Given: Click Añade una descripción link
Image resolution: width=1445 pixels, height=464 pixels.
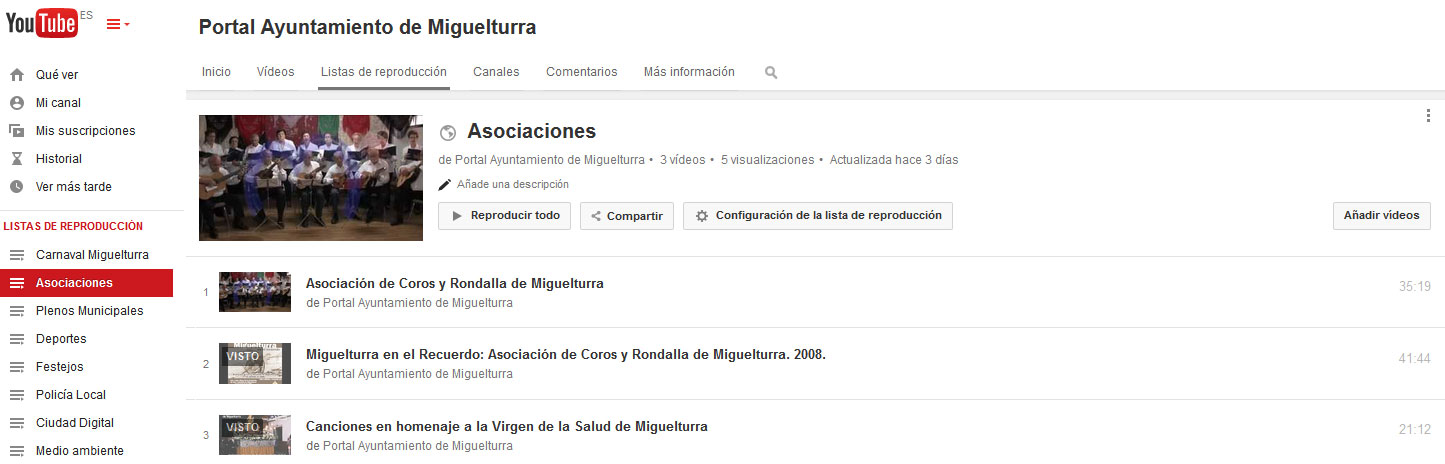Looking at the screenshot, I should click(513, 185).
